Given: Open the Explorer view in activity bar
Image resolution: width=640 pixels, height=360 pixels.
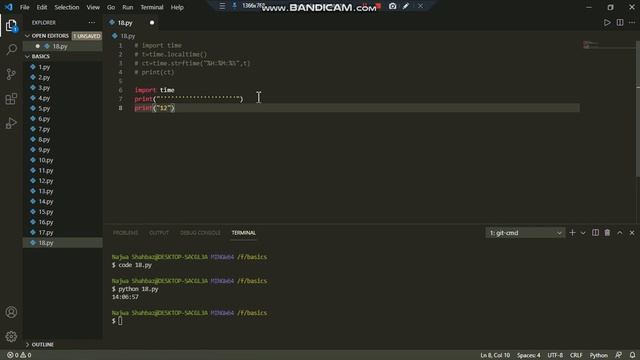Looking at the screenshot, I should (11, 26).
